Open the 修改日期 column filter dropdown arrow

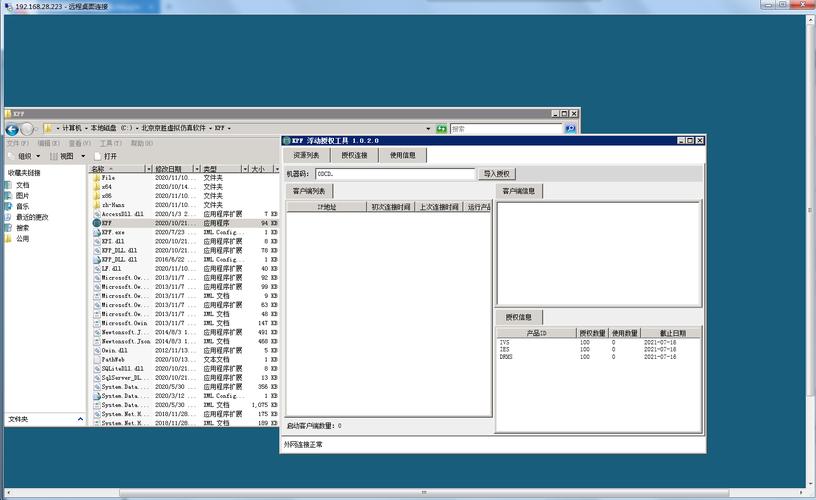[197, 169]
